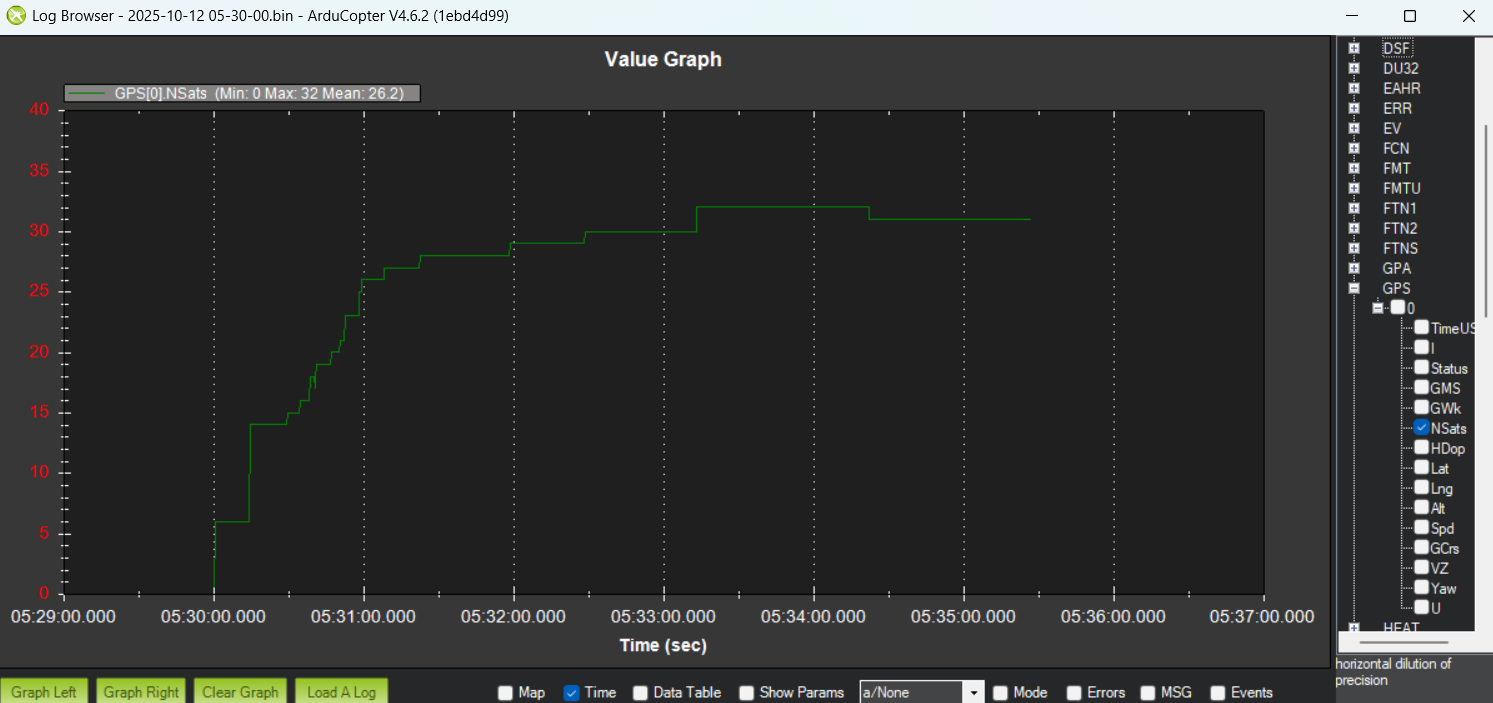Open the a/None dropdown

click(x=971, y=691)
